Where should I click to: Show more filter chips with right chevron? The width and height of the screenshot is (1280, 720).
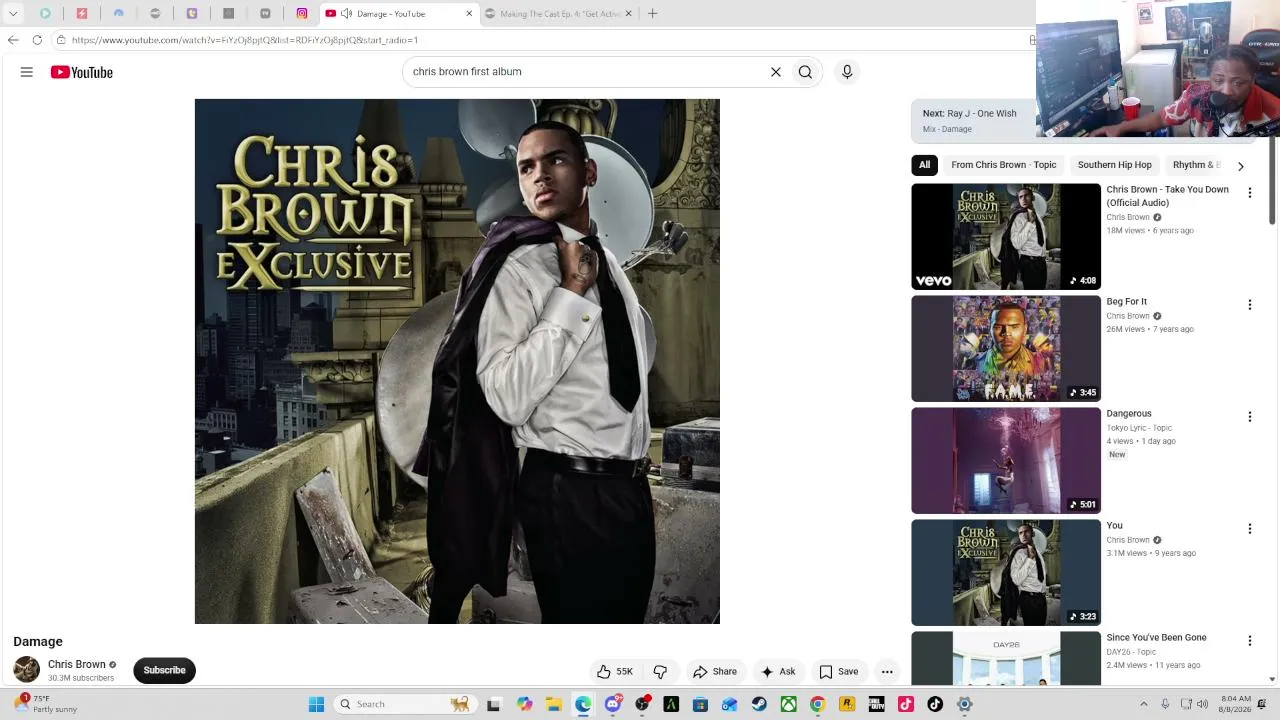click(x=1240, y=166)
